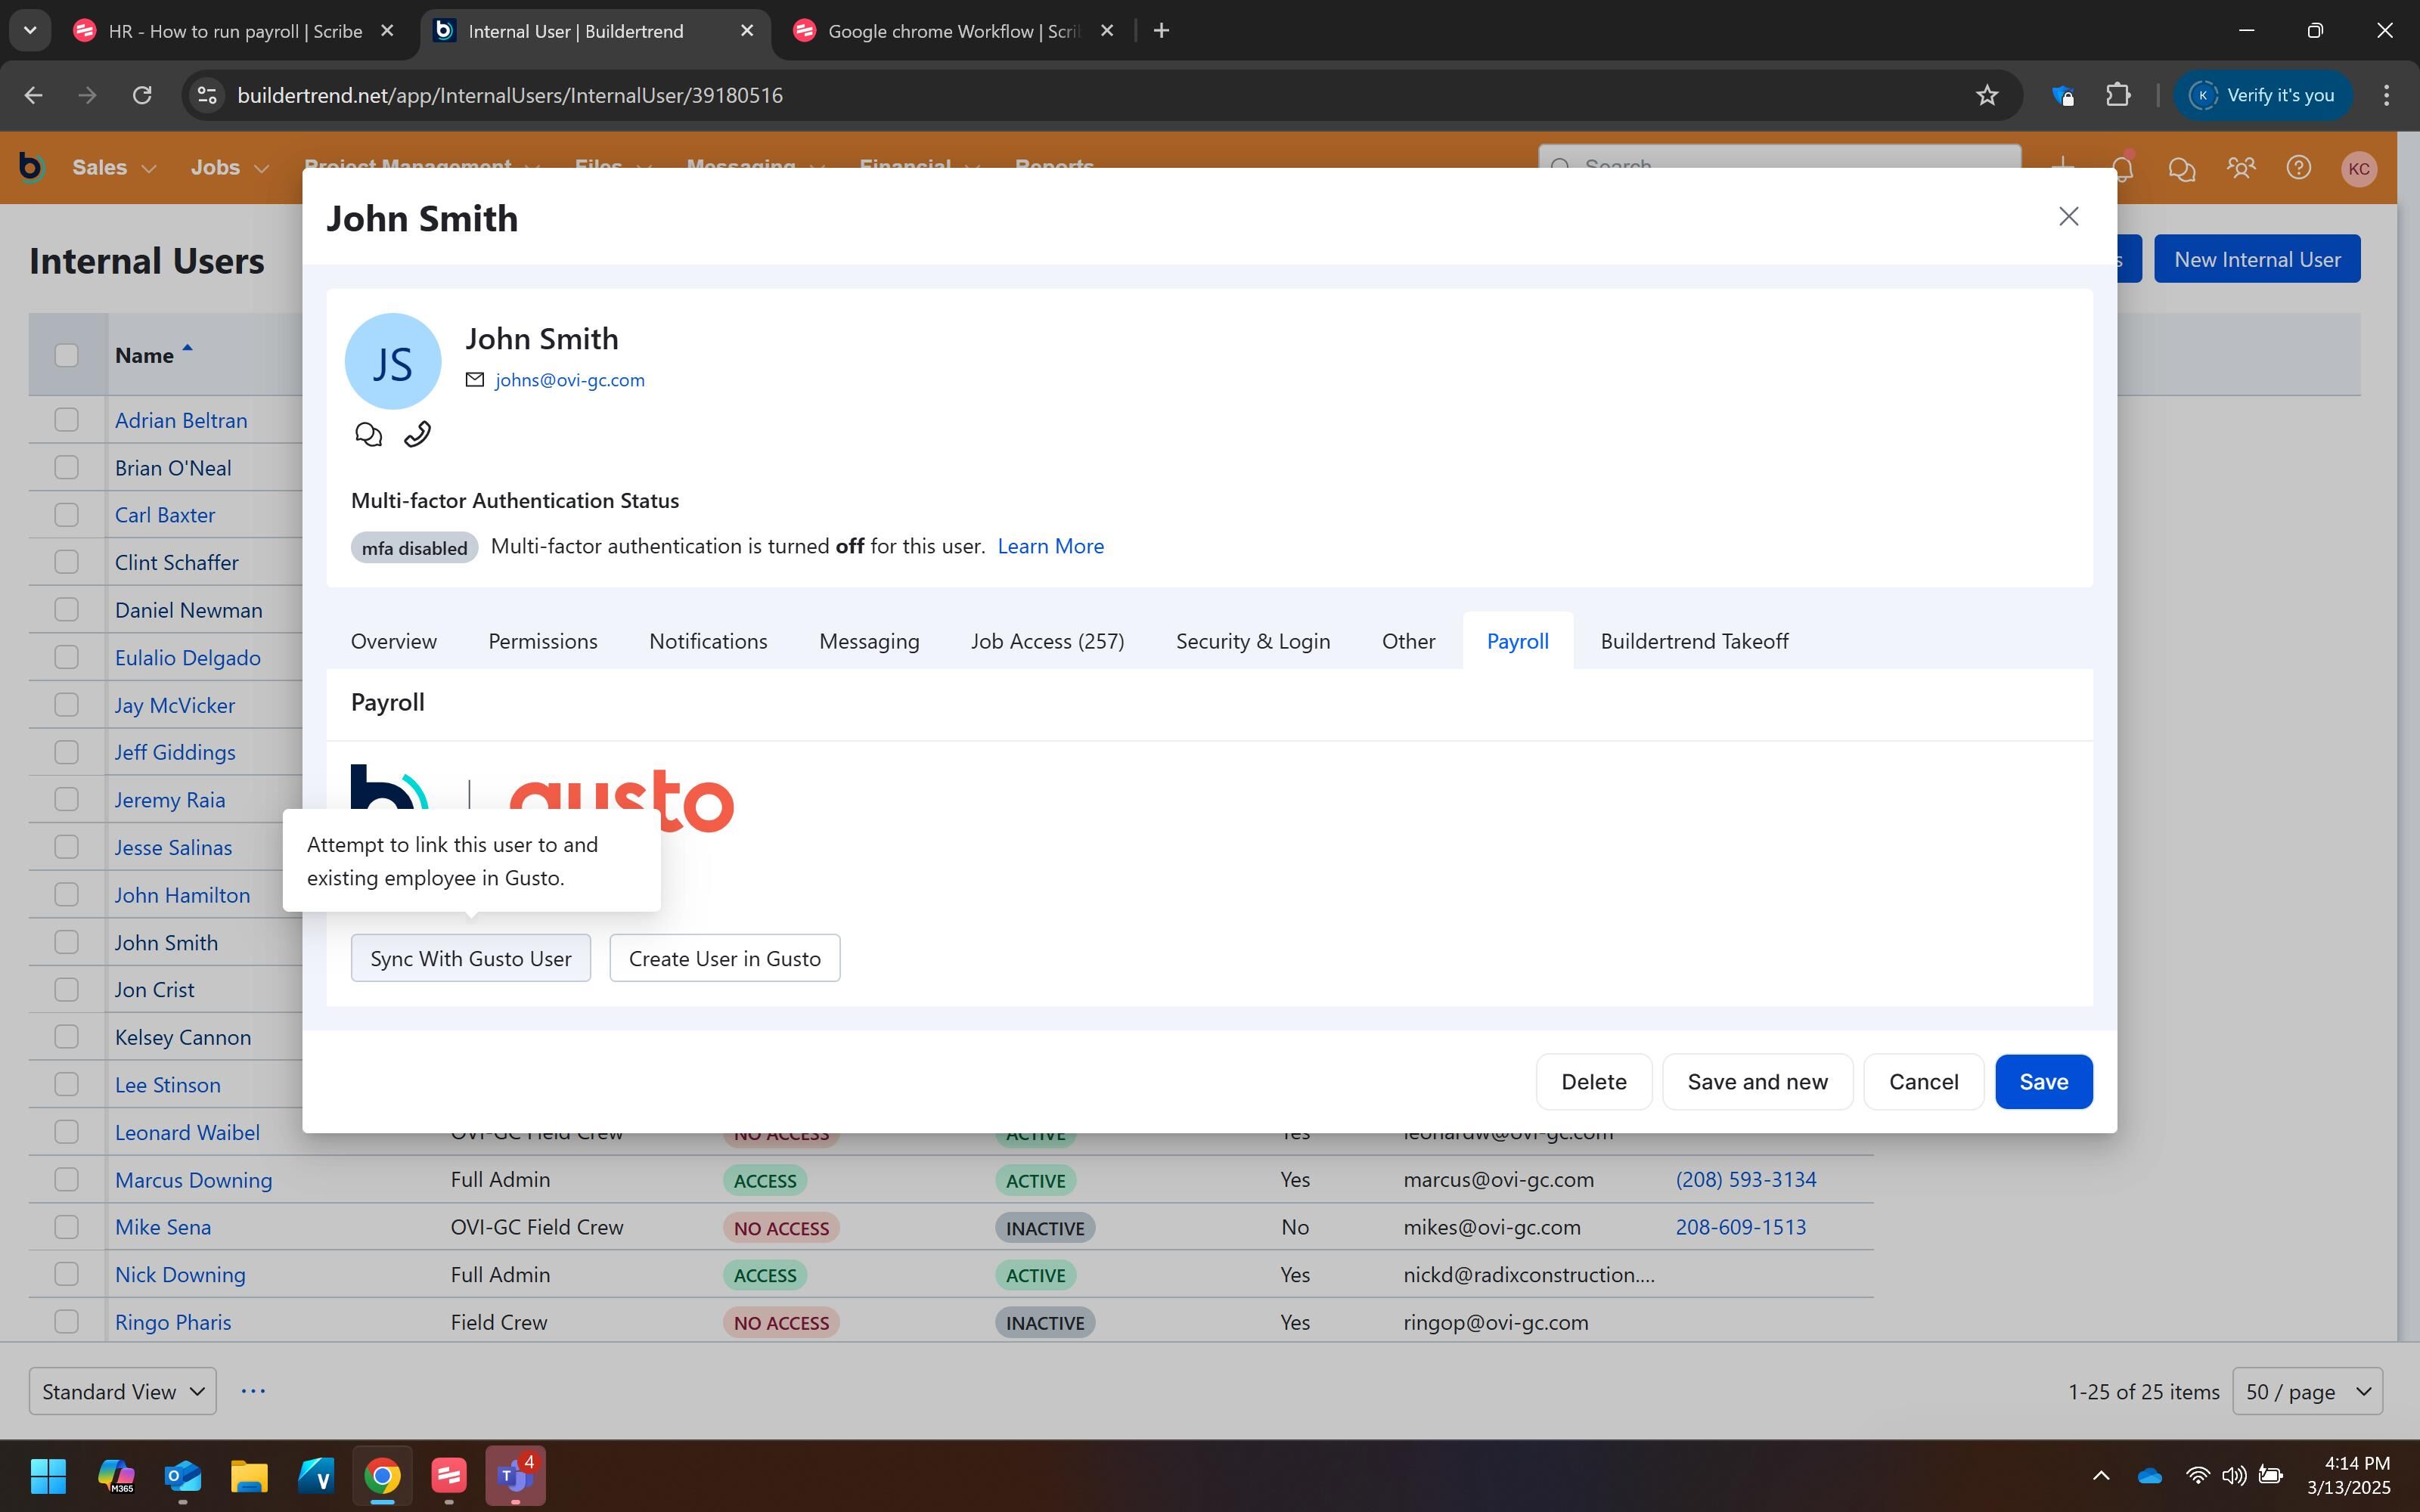
Task: Open Outlook from the taskbar
Action: [x=183, y=1476]
